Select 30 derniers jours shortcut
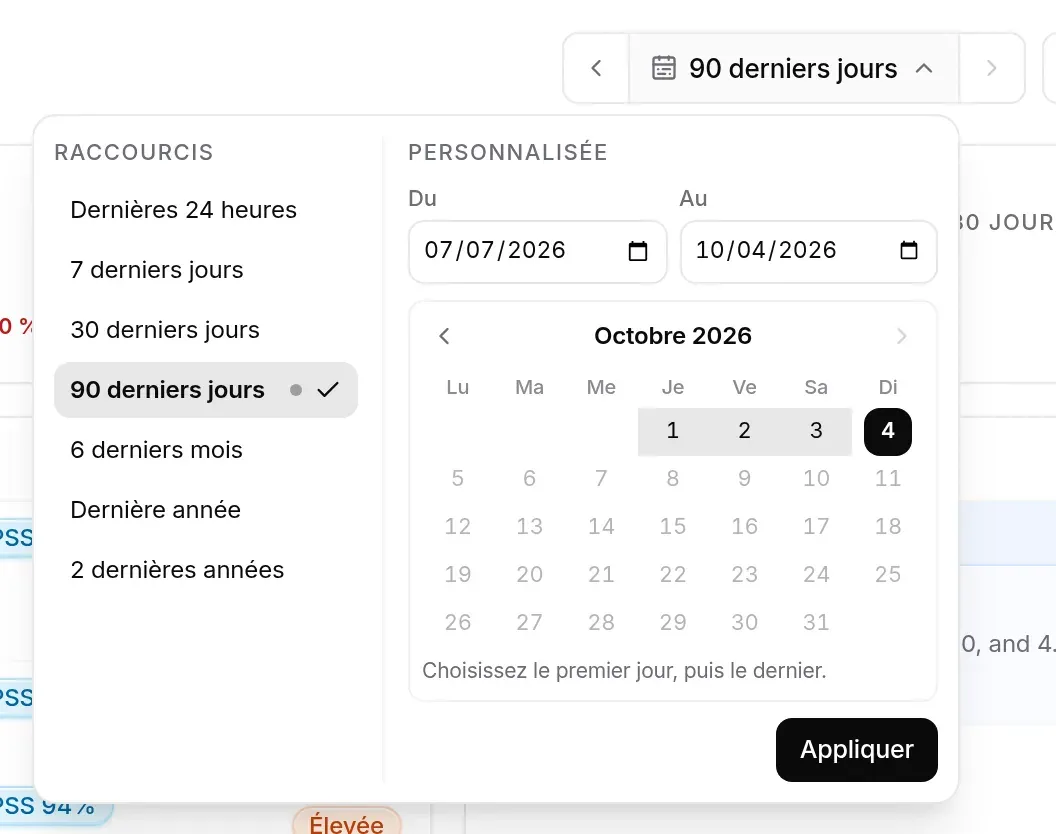 coord(205,330)
